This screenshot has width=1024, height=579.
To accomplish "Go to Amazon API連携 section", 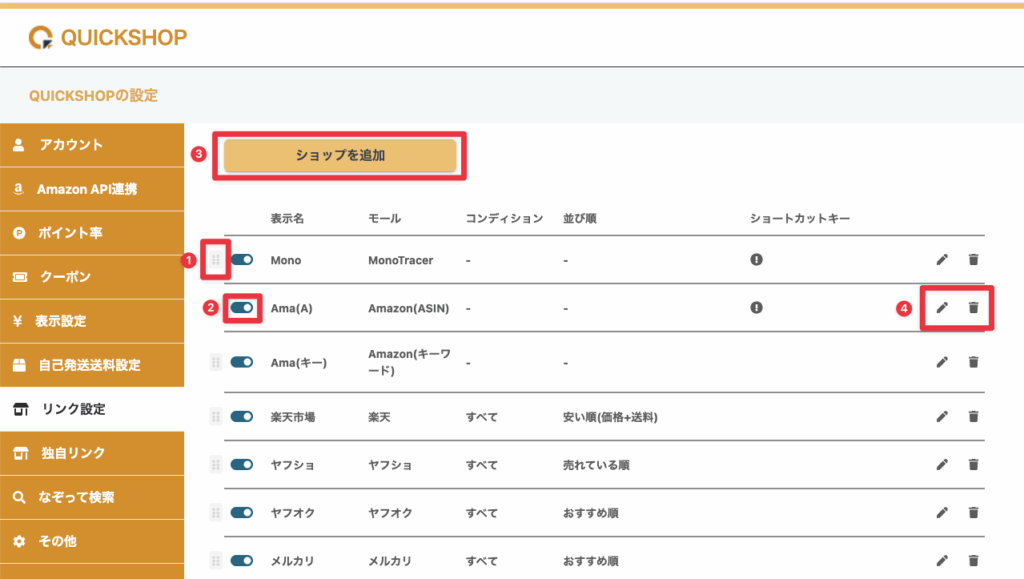I will click(92, 189).
